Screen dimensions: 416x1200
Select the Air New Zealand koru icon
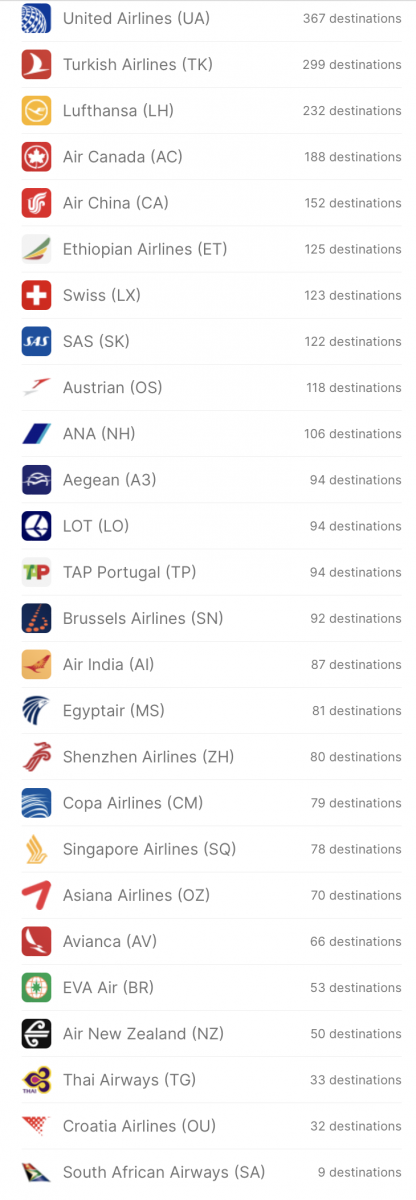[x=37, y=1033]
